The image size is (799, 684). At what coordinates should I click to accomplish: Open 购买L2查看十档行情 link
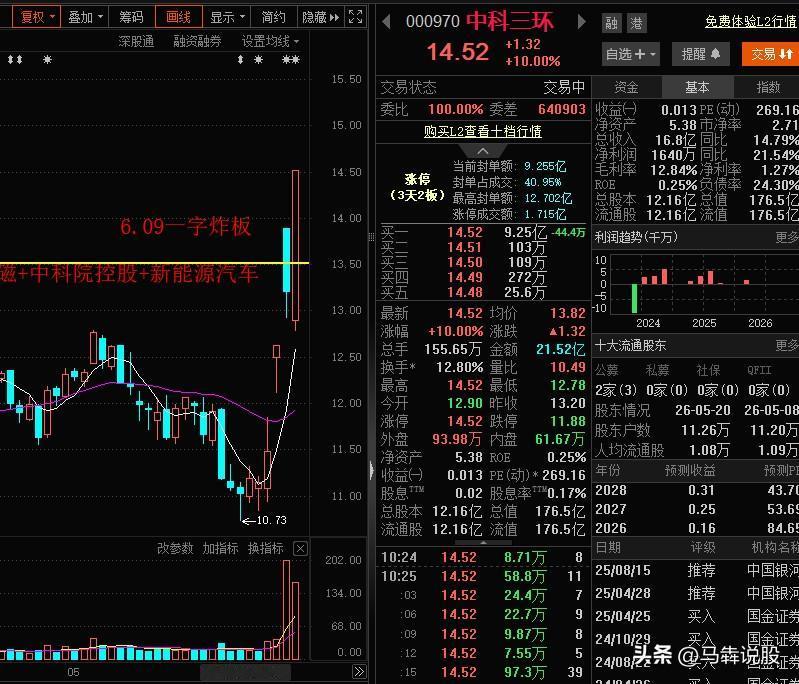point(483,131)
